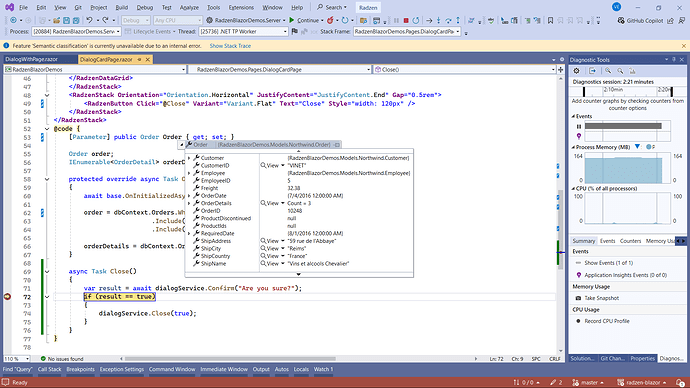Click the Navigate Backward icon

(x=14, y=20)
